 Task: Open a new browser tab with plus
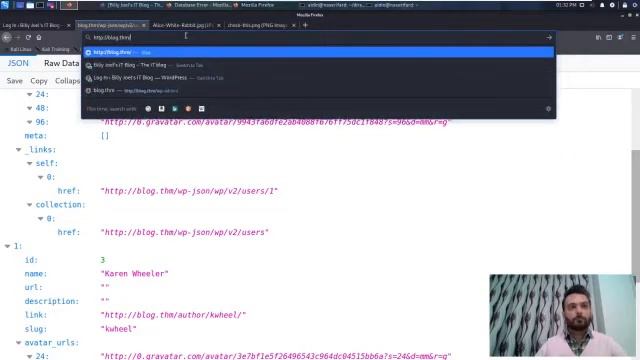tap(305, 25)
